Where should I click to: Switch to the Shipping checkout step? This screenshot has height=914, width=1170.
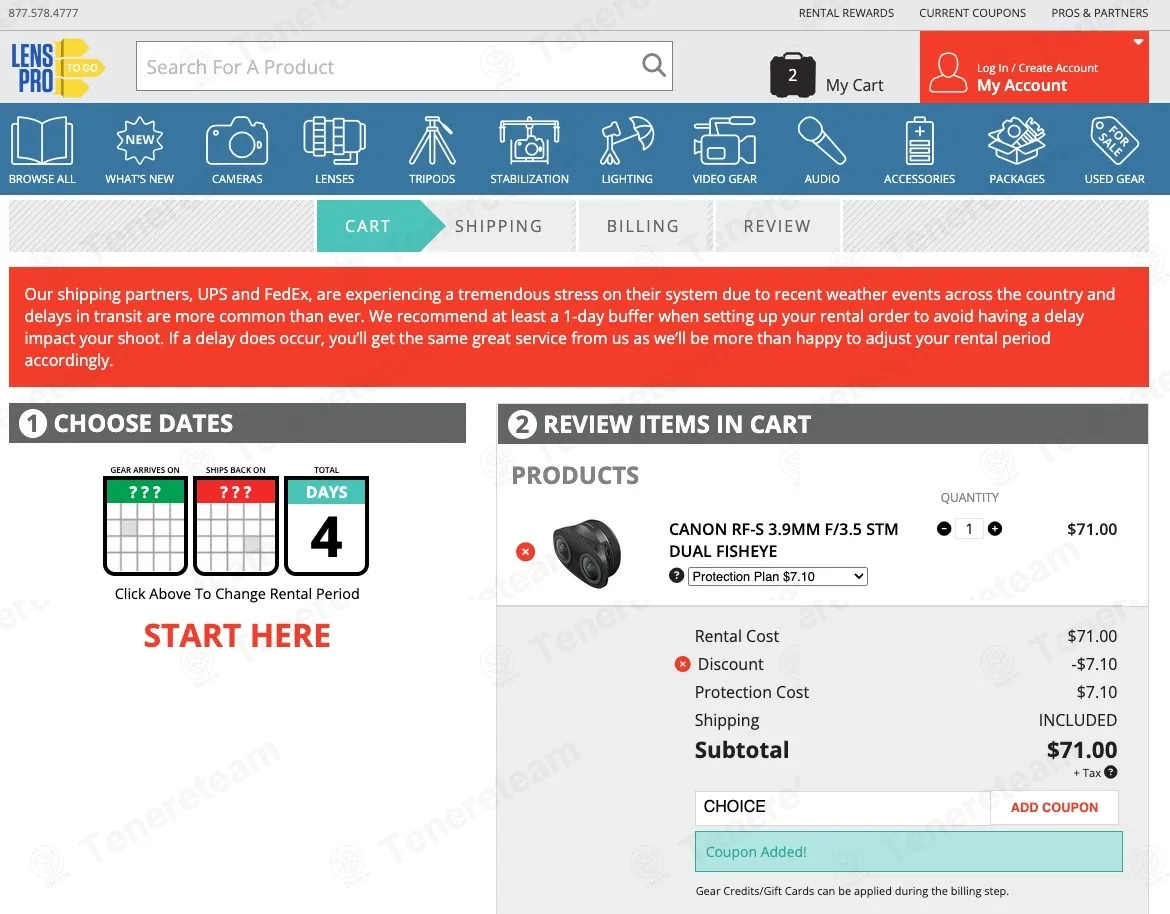coord(498,226)
